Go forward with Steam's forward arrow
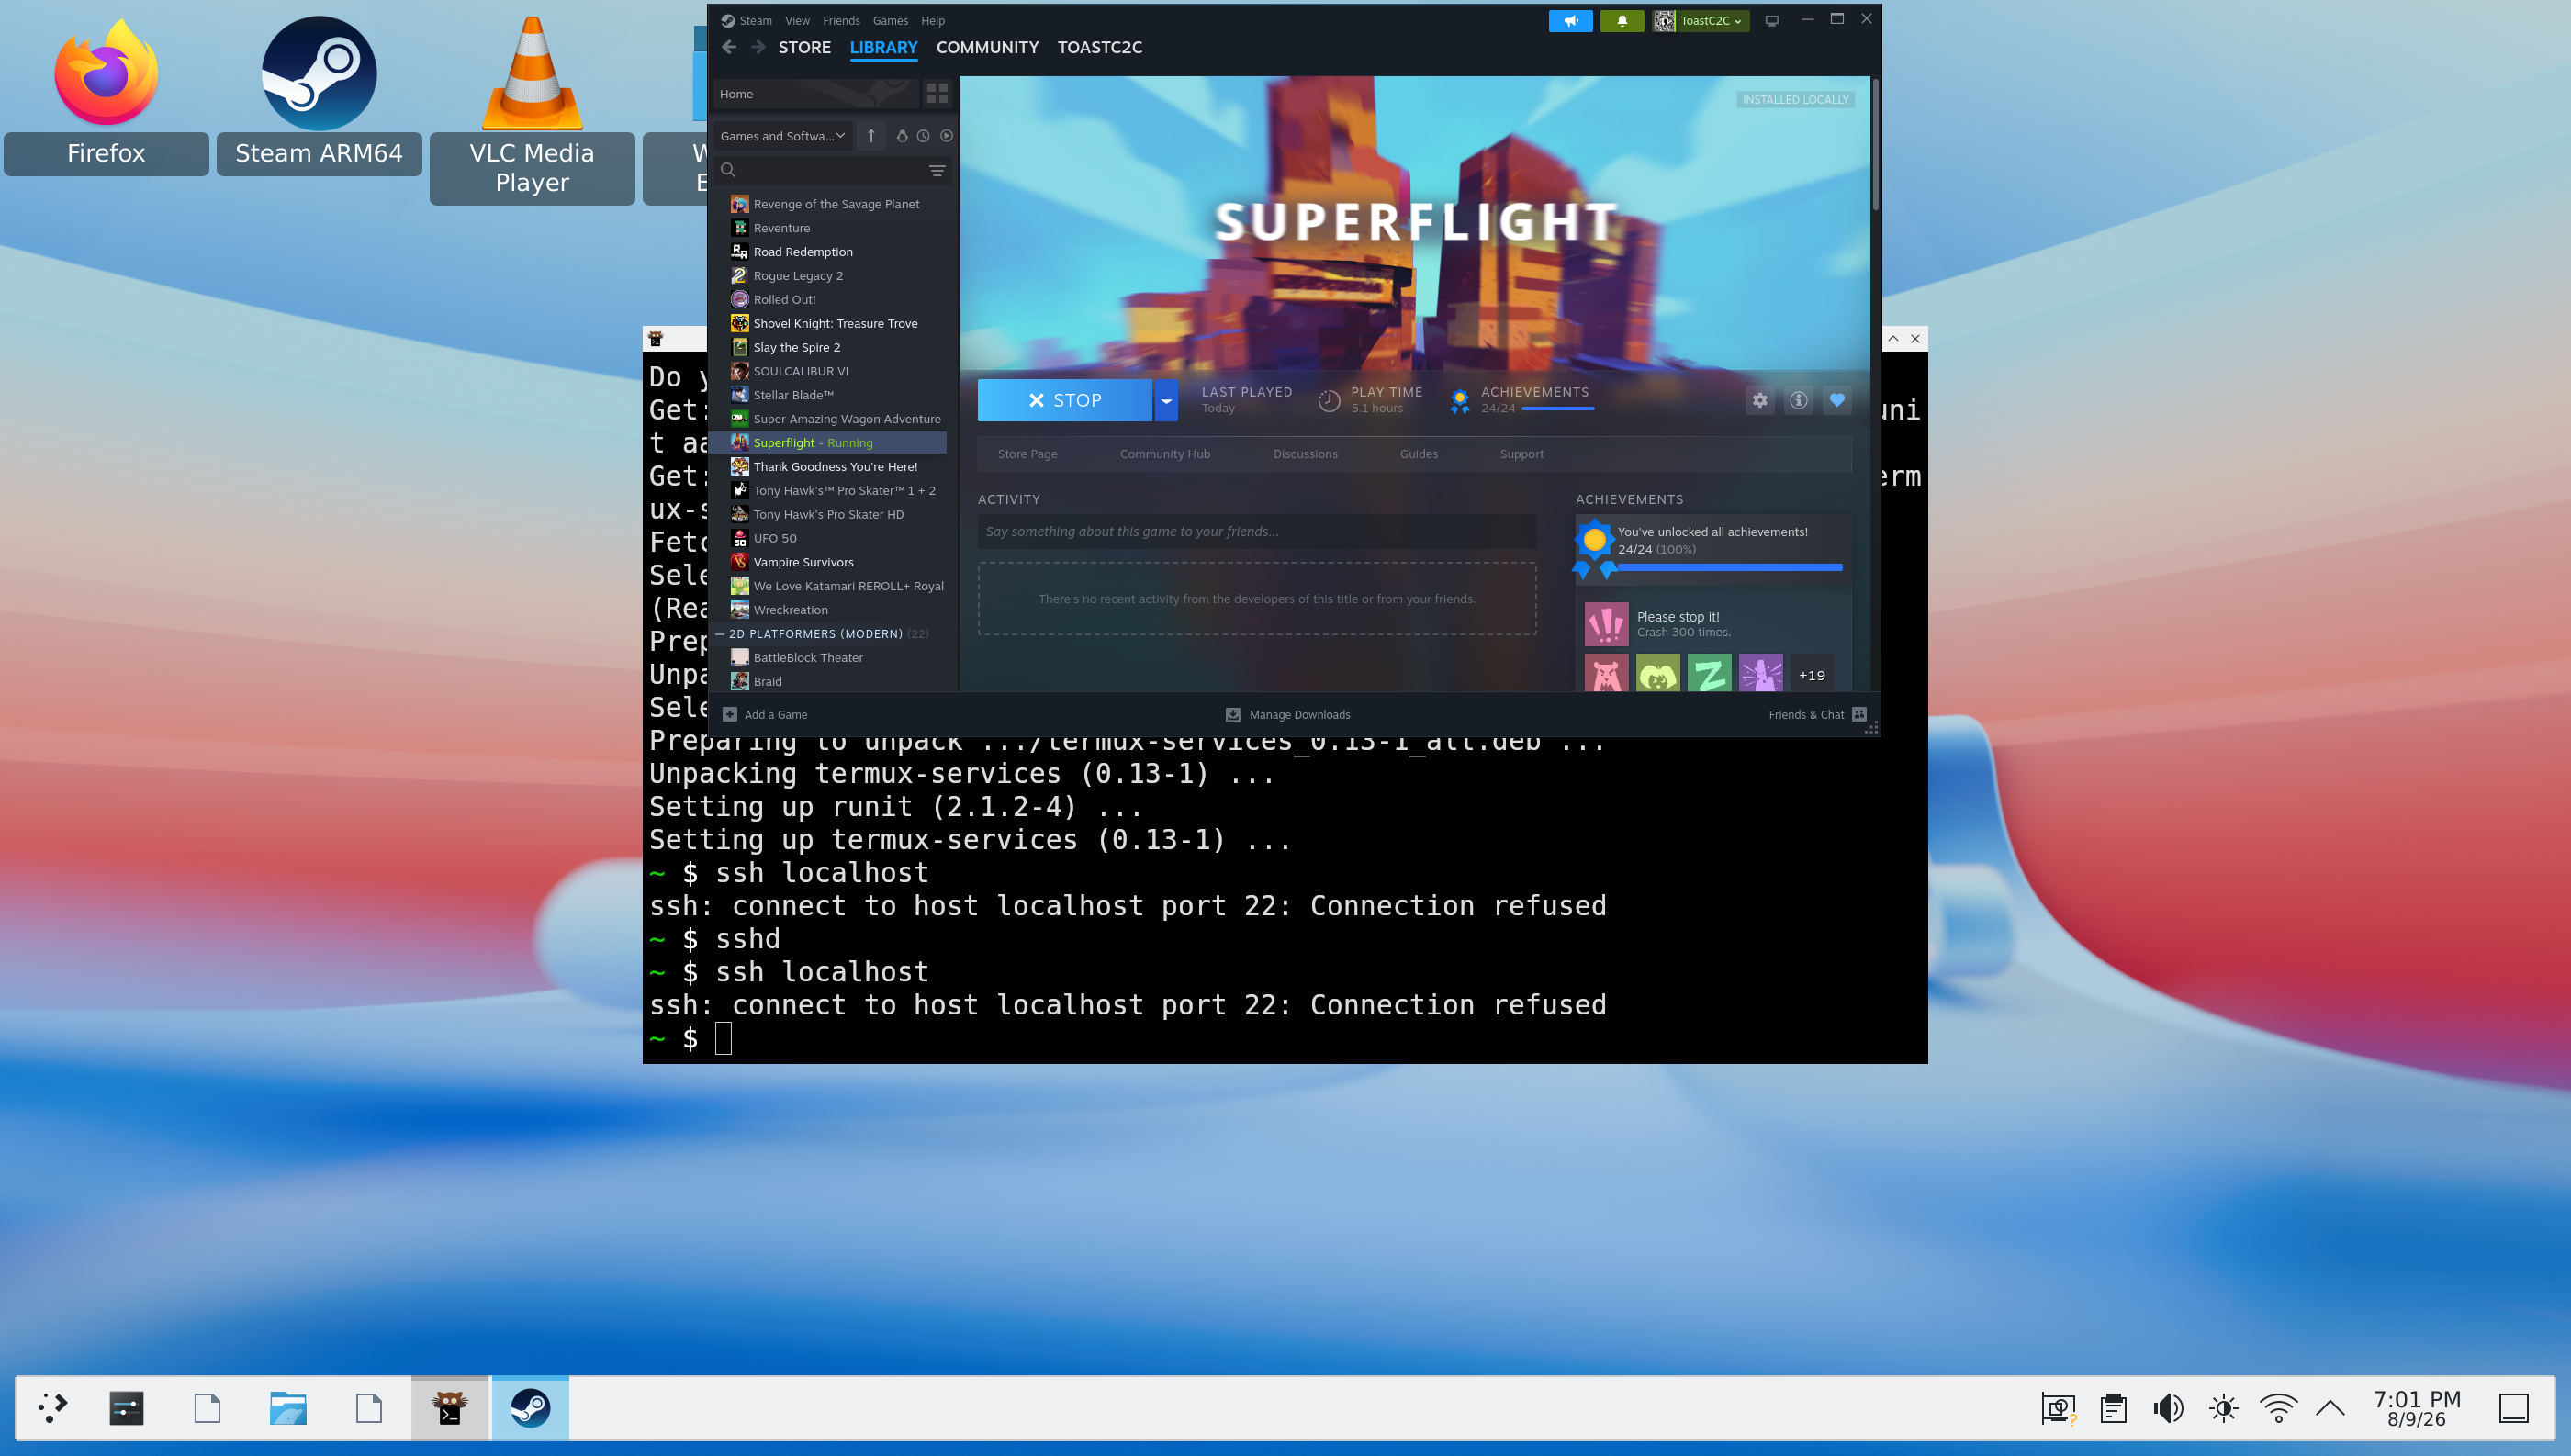Screen dimensions: 2571x1456 [x=758, y=47]
